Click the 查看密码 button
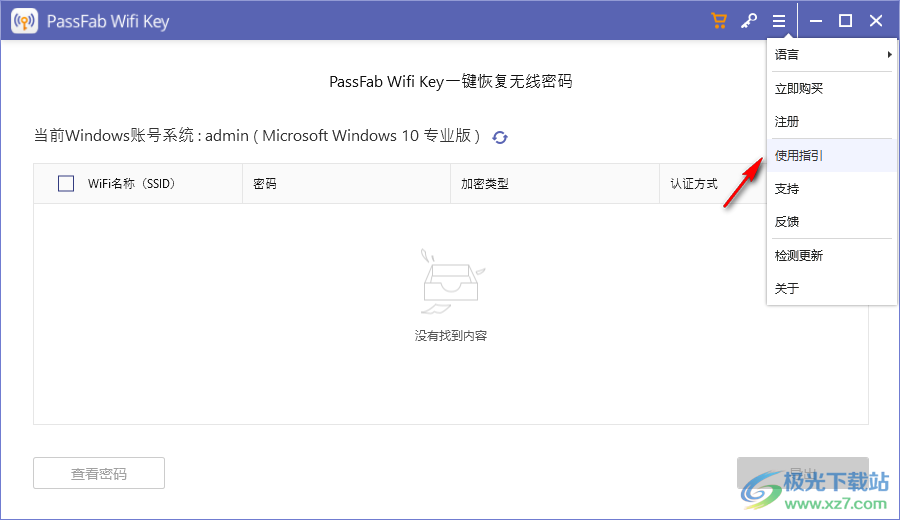This screenshot has width=900, height=520. (x=99, y=474)
